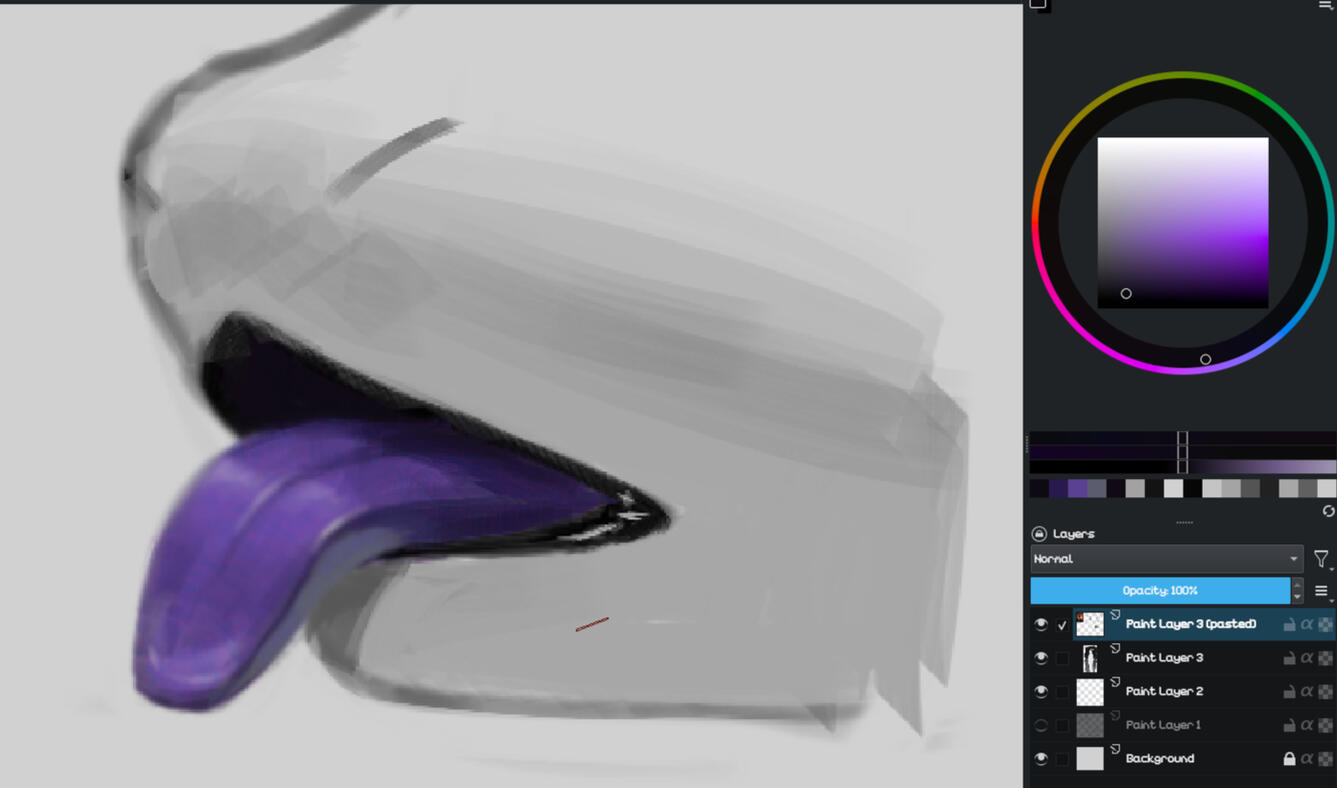Screen dimensions: 1337x788
Task: Enable inherit alpha on Paint Layer 3 (pasted)
Action: click(x=1307, y=624)
